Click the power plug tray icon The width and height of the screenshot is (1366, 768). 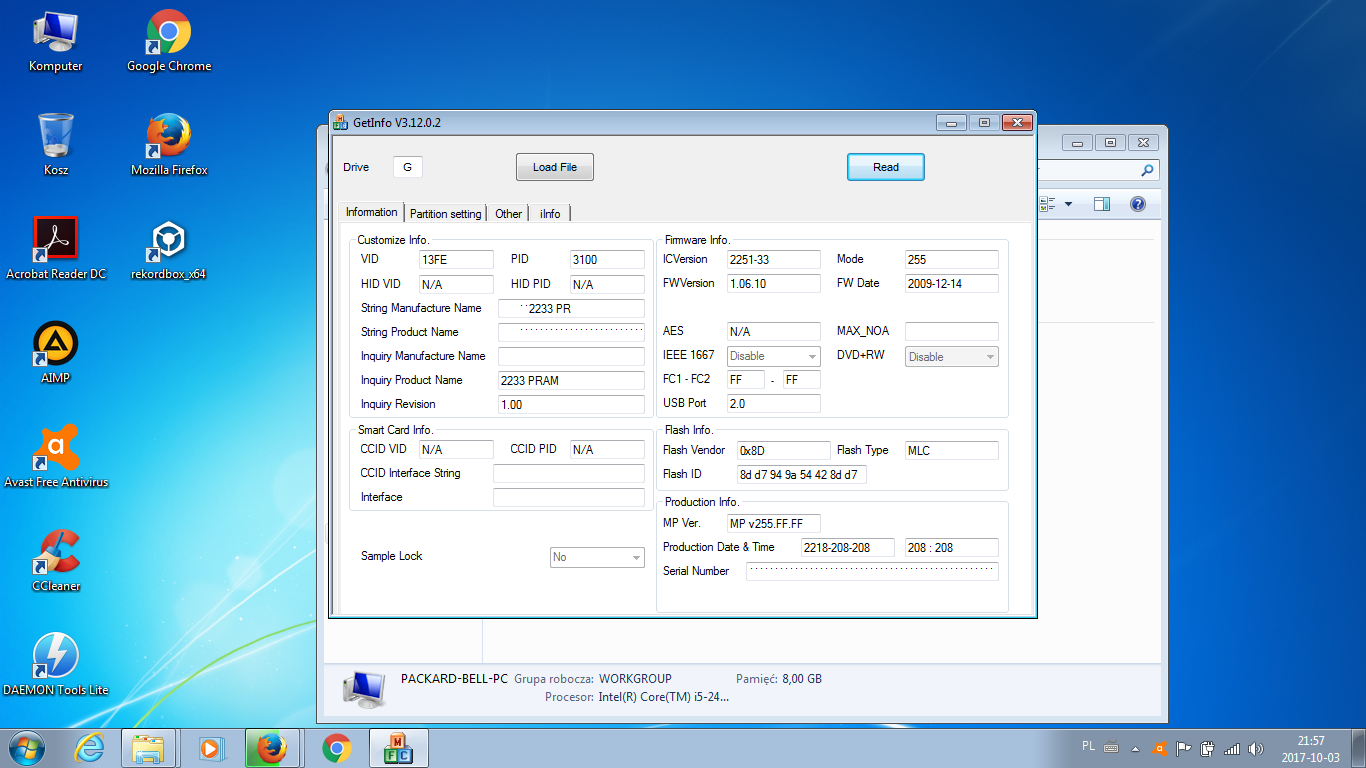(1207, 748)
